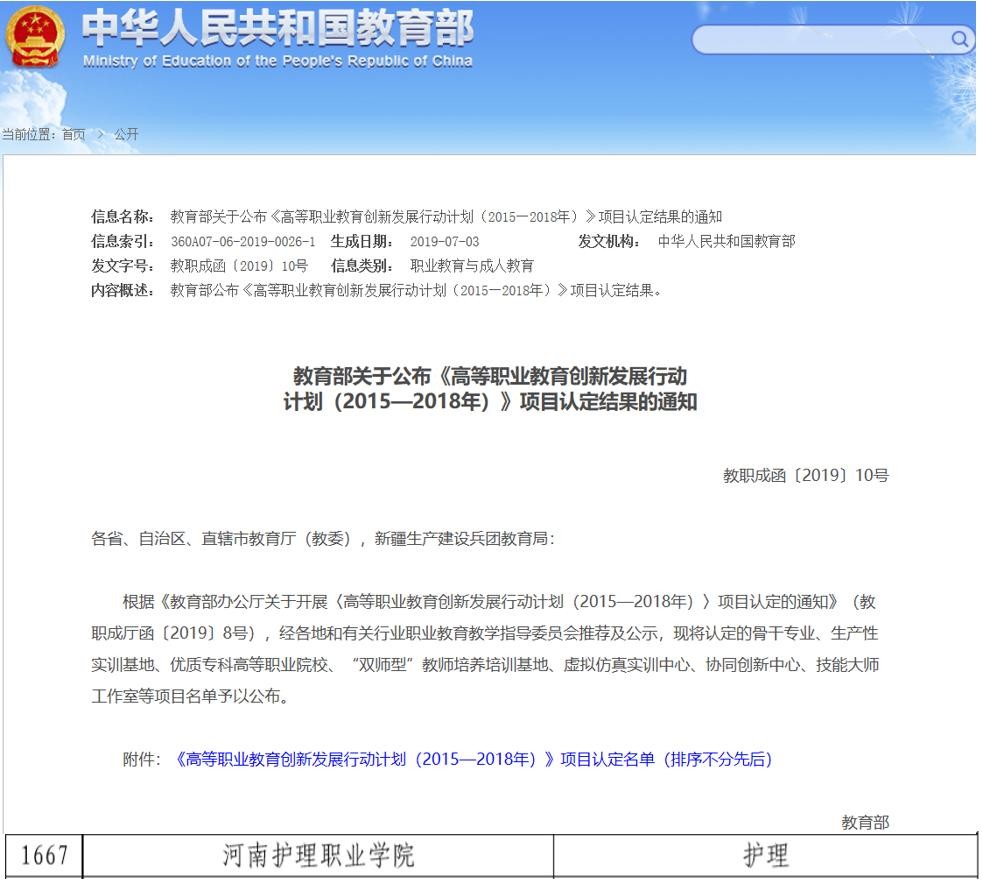Open the 项目认定名单 attachment link
Screen dimensions: 982x882
coord(473,759)
